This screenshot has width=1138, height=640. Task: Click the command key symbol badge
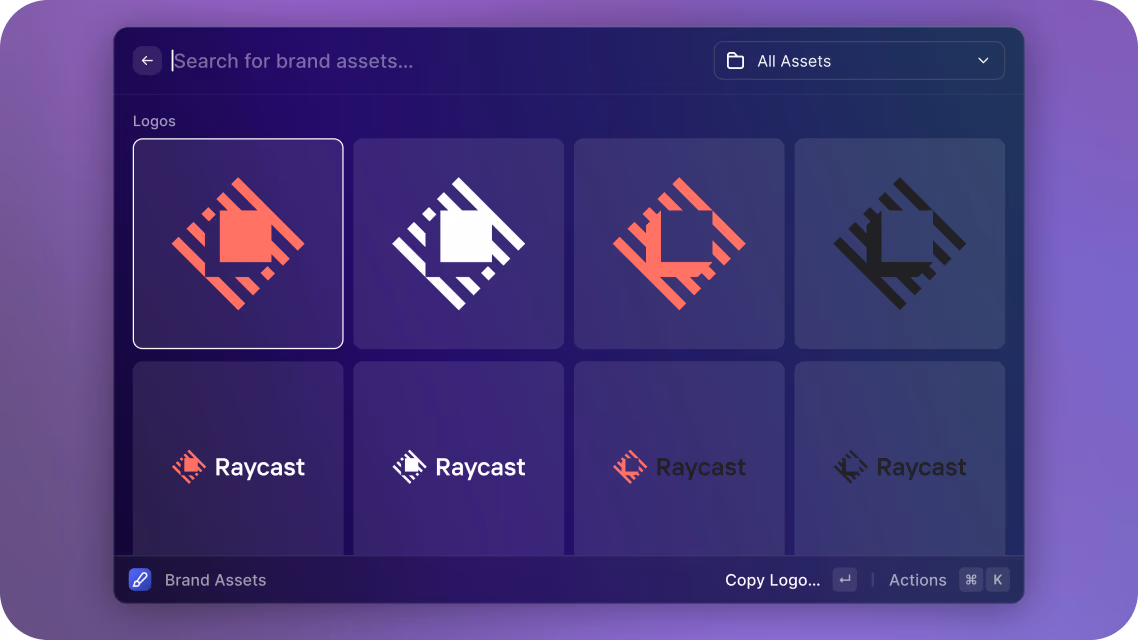(971, 580)
